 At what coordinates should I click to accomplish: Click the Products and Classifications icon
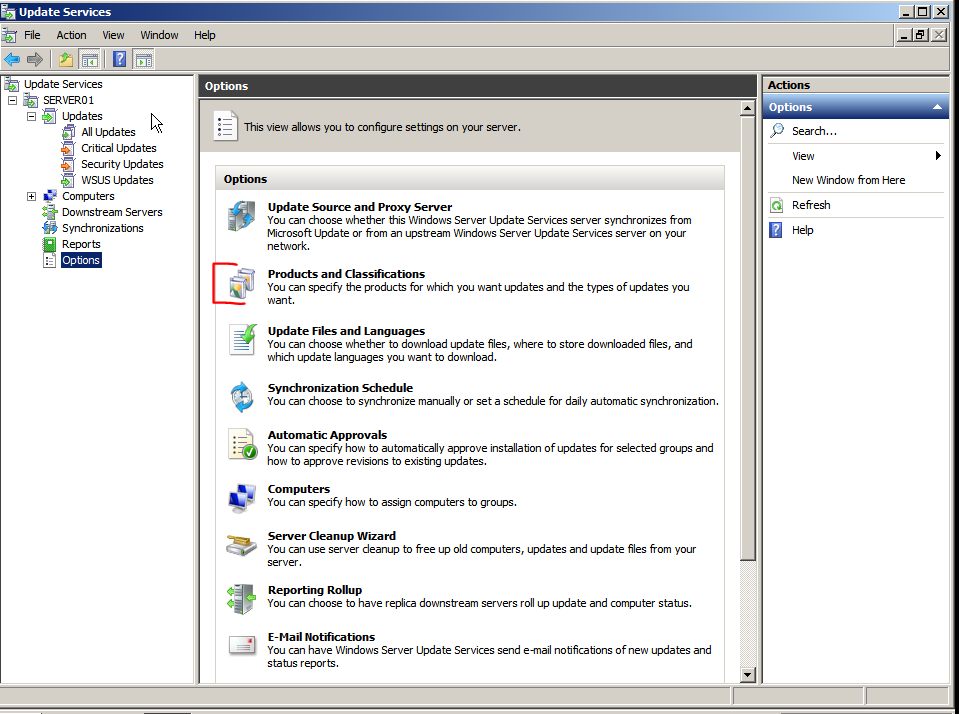pyautogui.click(x=242, y=283)
